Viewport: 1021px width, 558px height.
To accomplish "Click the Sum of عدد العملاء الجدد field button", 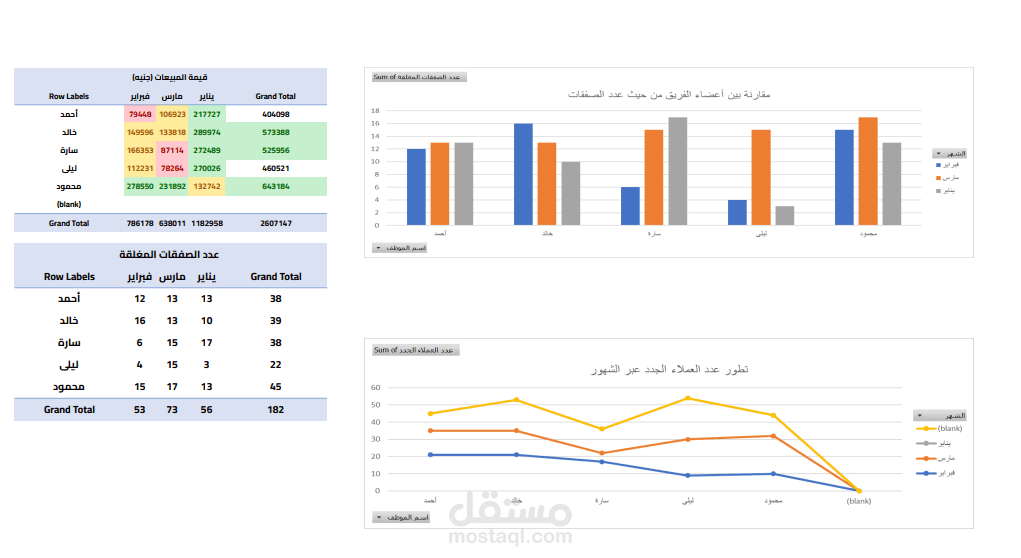I will point(415,350).
